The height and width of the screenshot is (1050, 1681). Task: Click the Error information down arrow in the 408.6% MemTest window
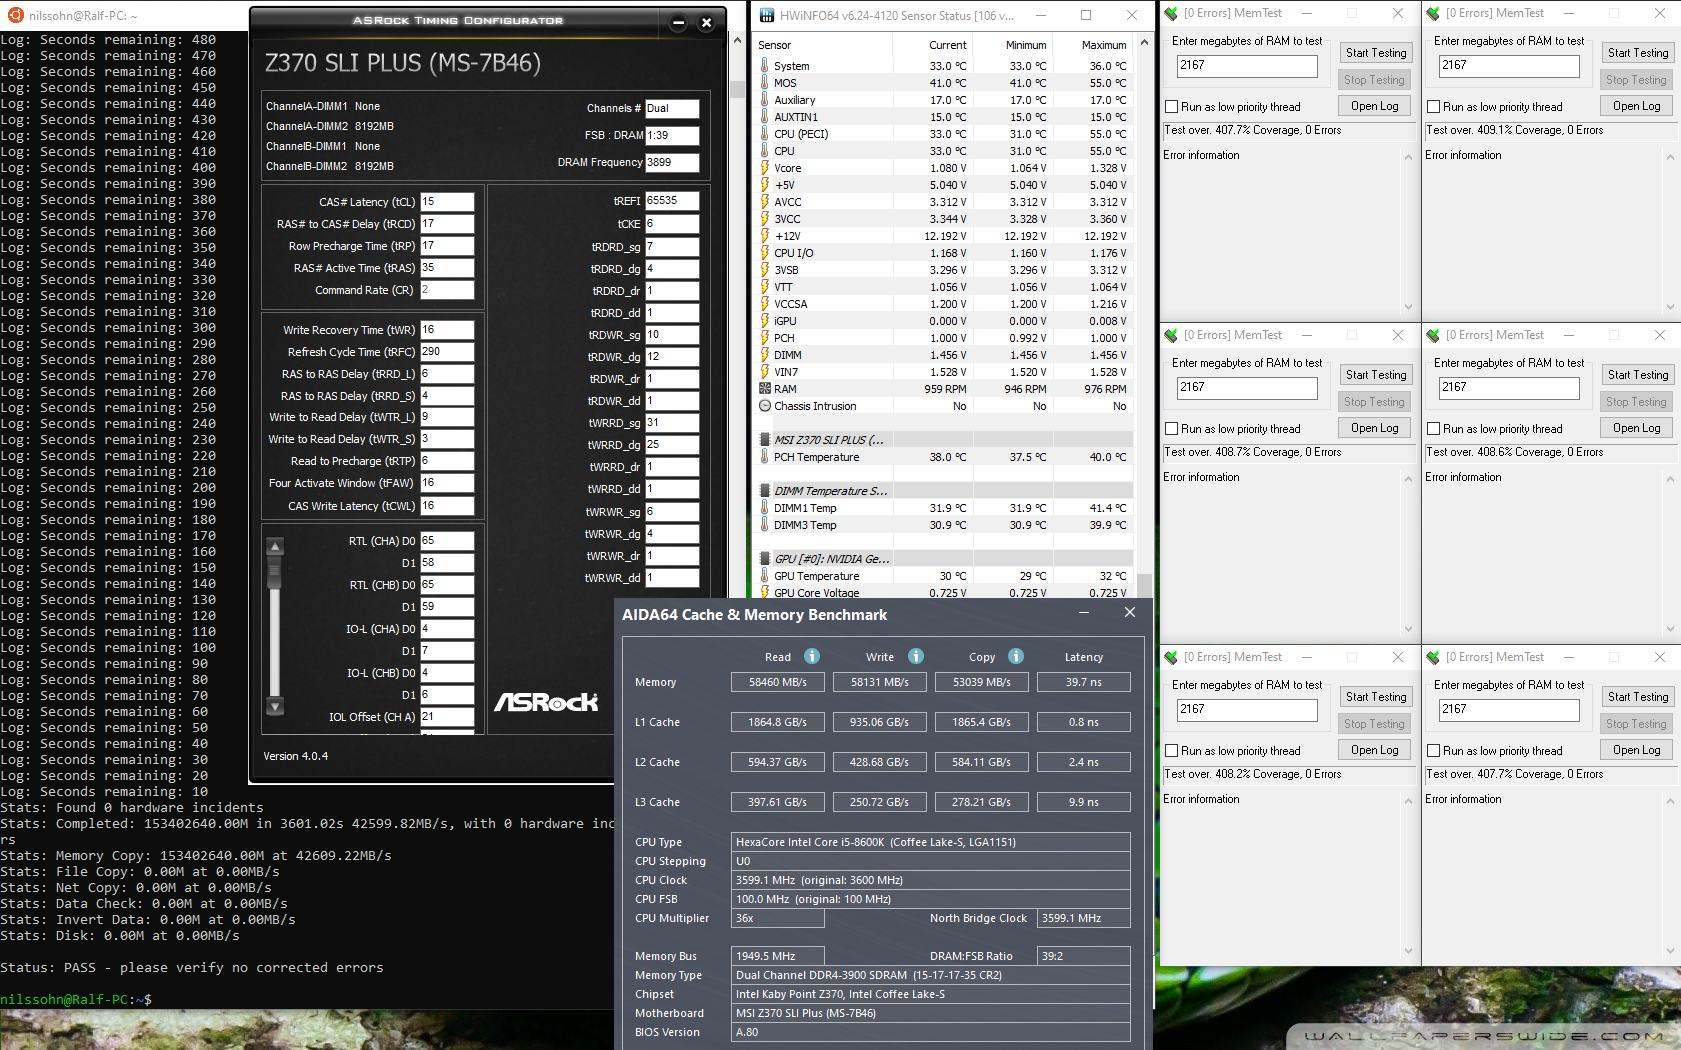[x=1670, y=629]
